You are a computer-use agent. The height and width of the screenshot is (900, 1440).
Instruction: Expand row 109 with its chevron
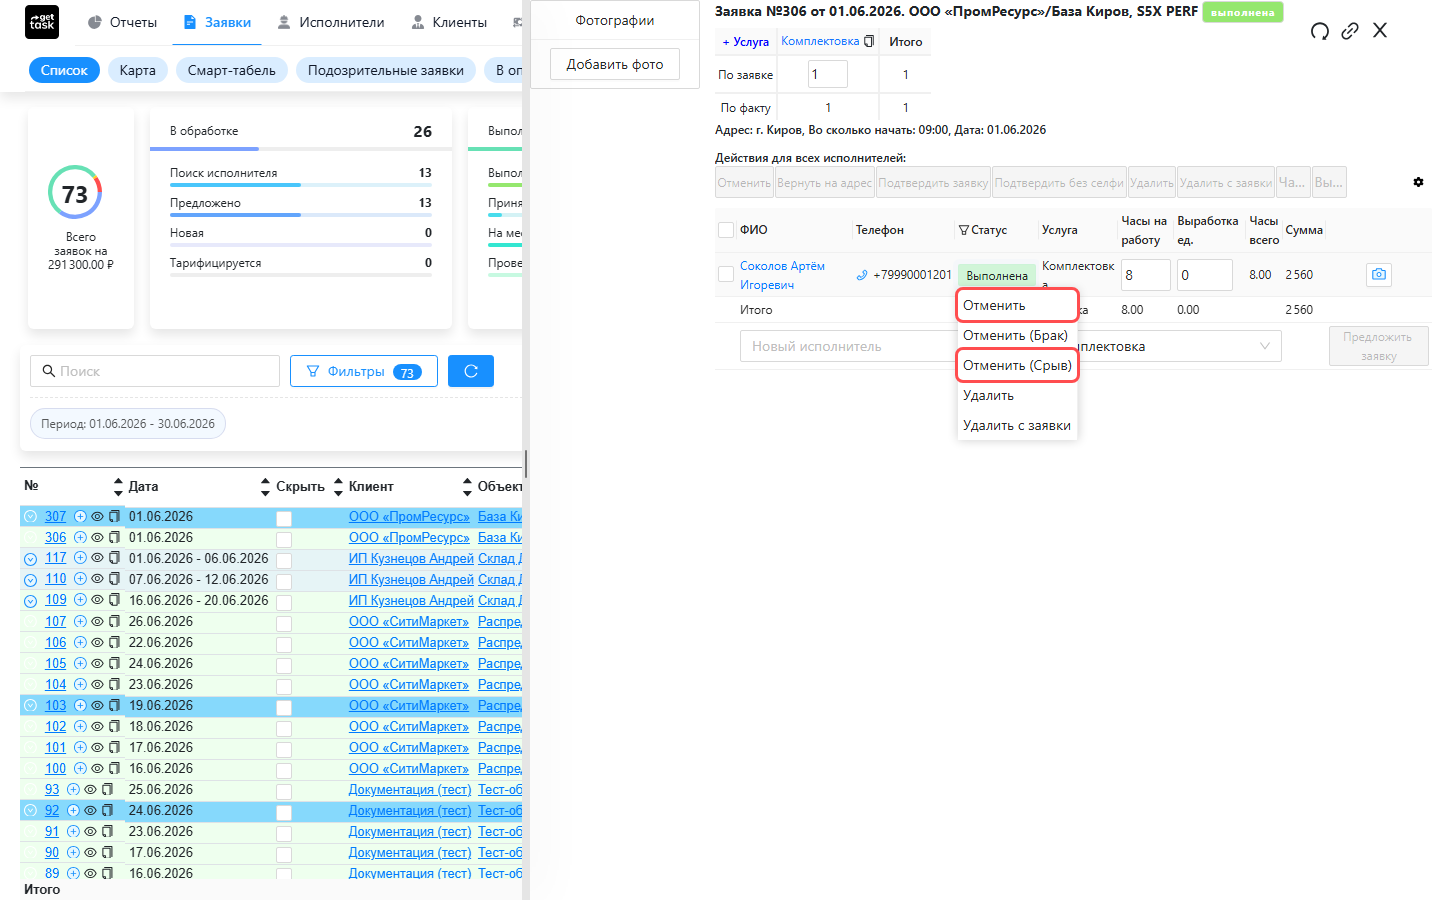tap(30, 601)
